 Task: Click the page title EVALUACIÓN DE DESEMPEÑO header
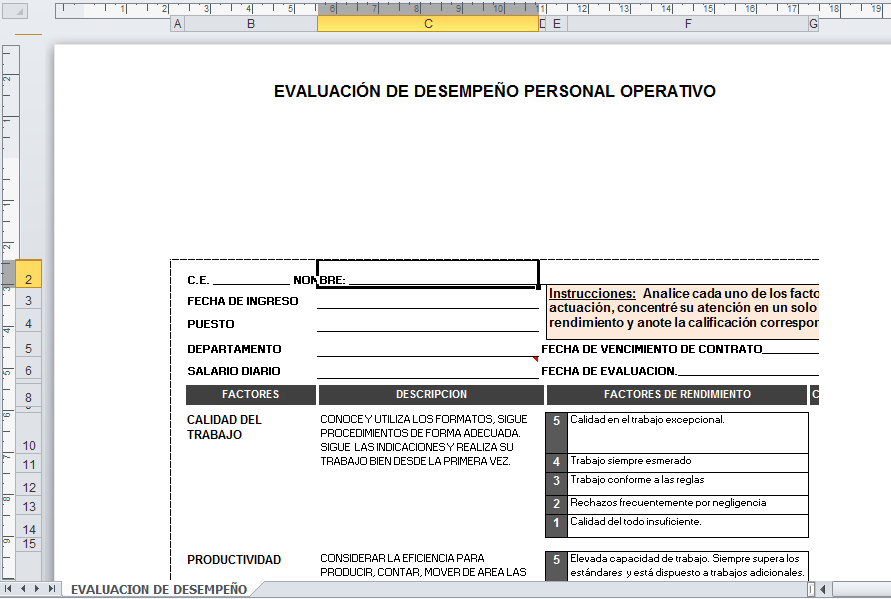tap(494, 91)
